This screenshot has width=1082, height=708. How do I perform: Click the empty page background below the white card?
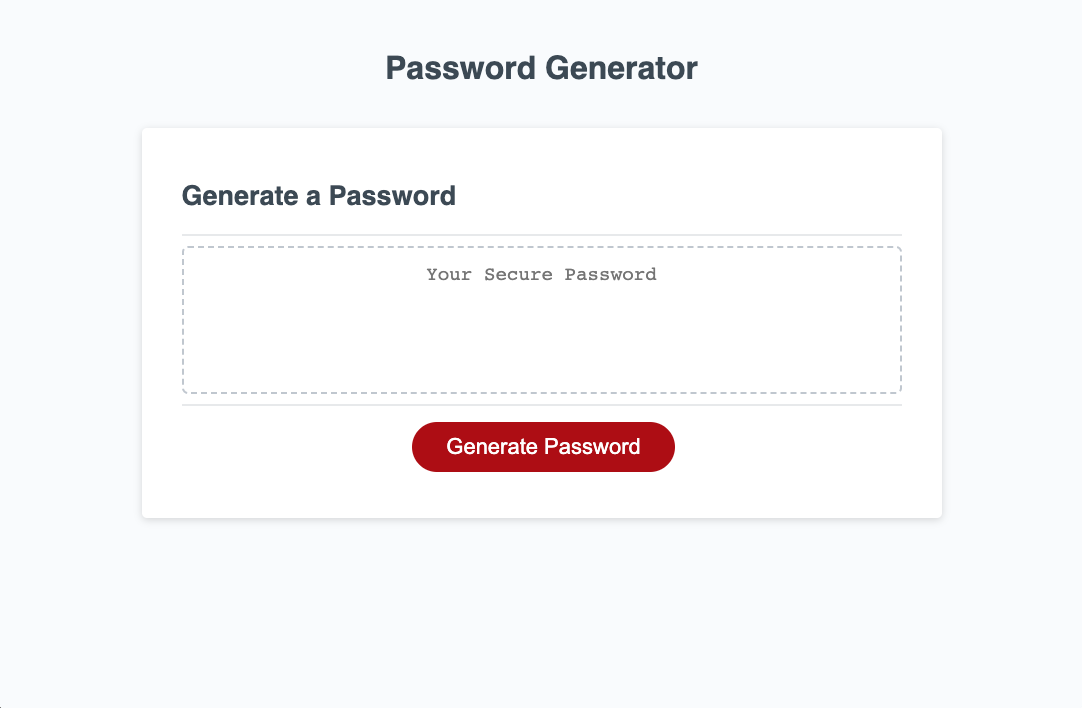(x=542, y=614)
